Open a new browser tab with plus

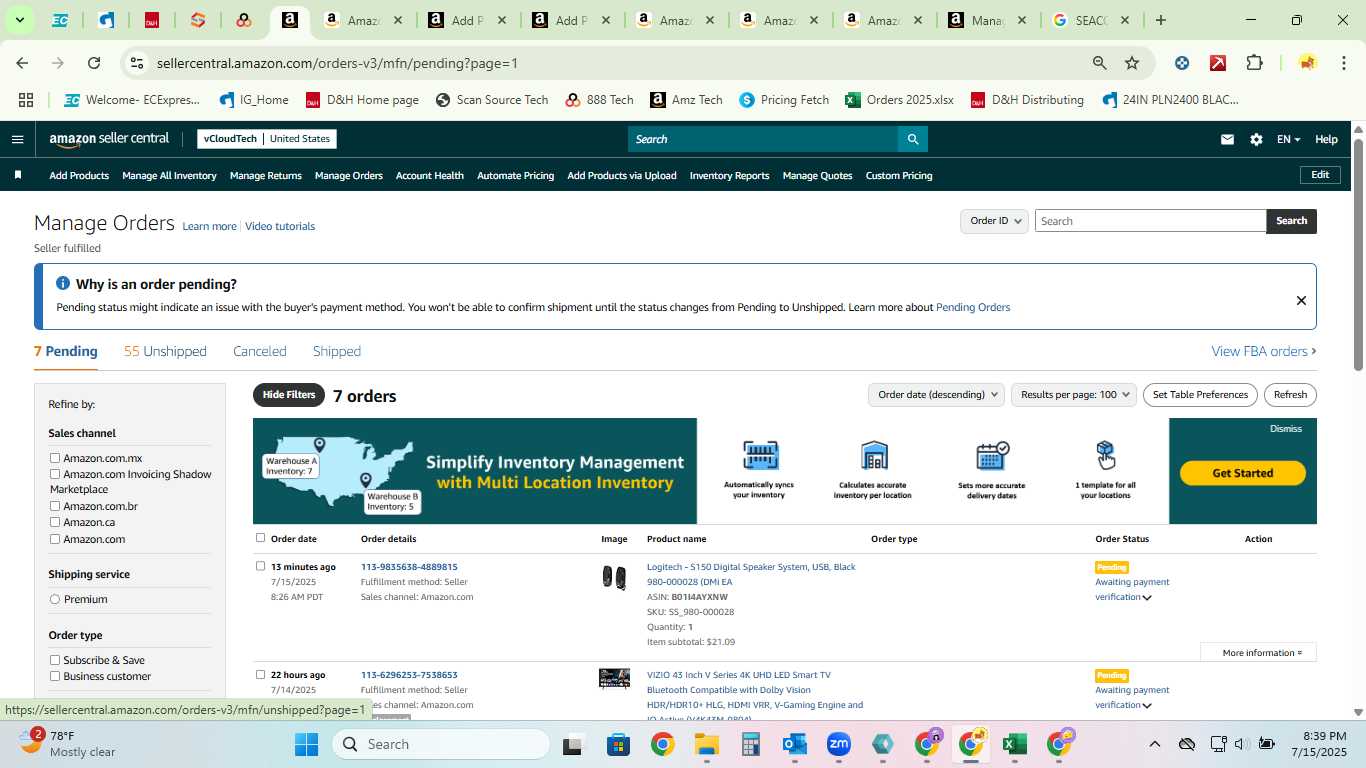[1160, 20]
